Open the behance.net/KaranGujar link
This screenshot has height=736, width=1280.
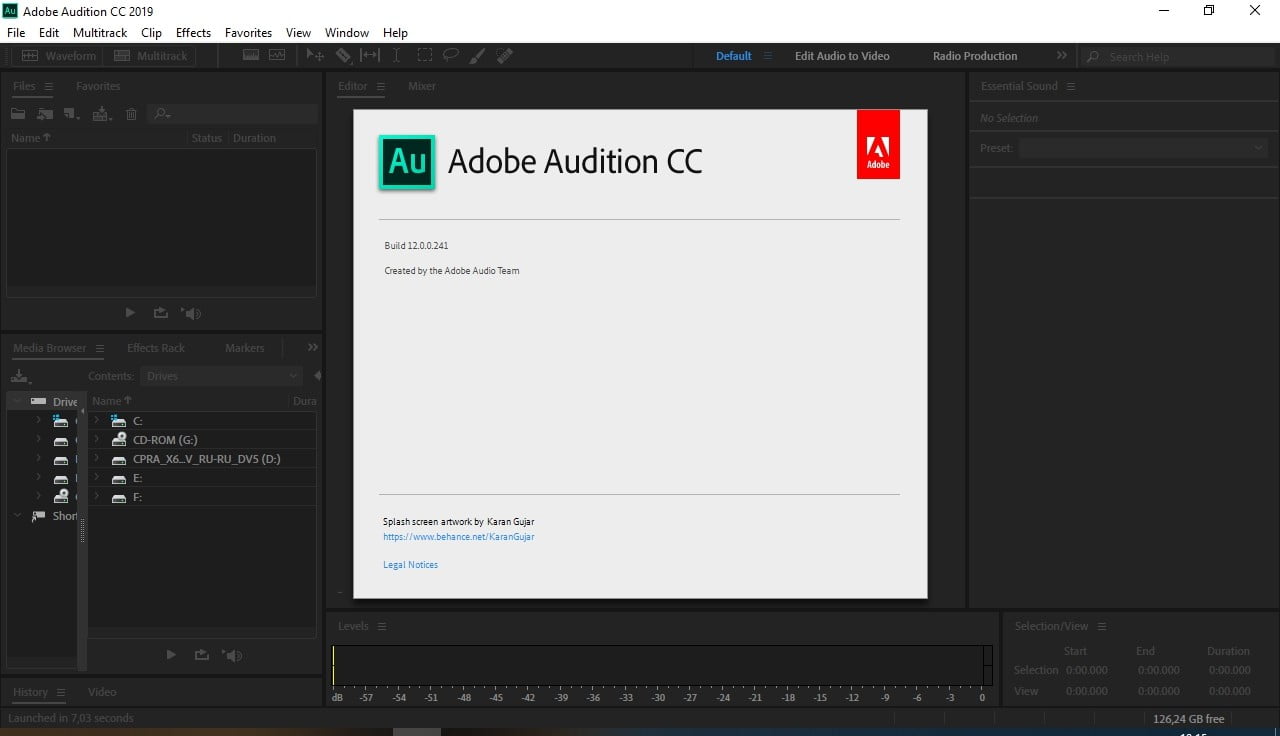(x=459, y=537)
